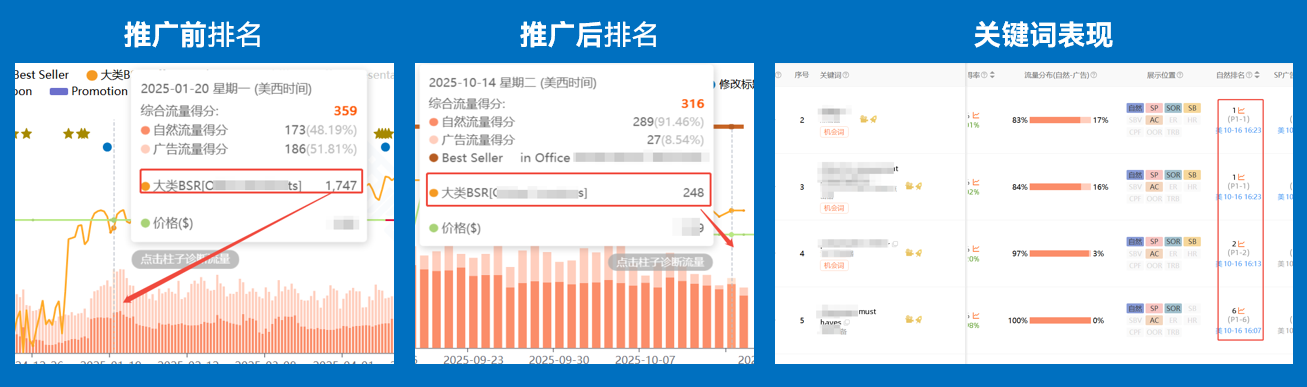Click the help icon next to 流量分布(自然-广告)
Image resolution: width=1307 pixels, height=387 pixels.
pyautogui.click(x=1094, y=75)
